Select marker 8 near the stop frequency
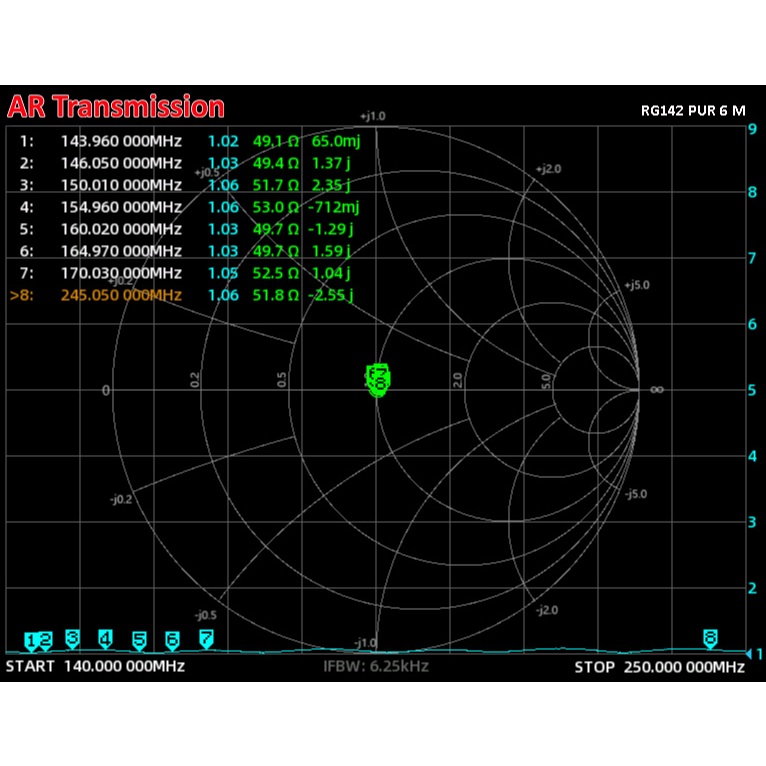The image size is (766, 766). (x=710, y=639)
